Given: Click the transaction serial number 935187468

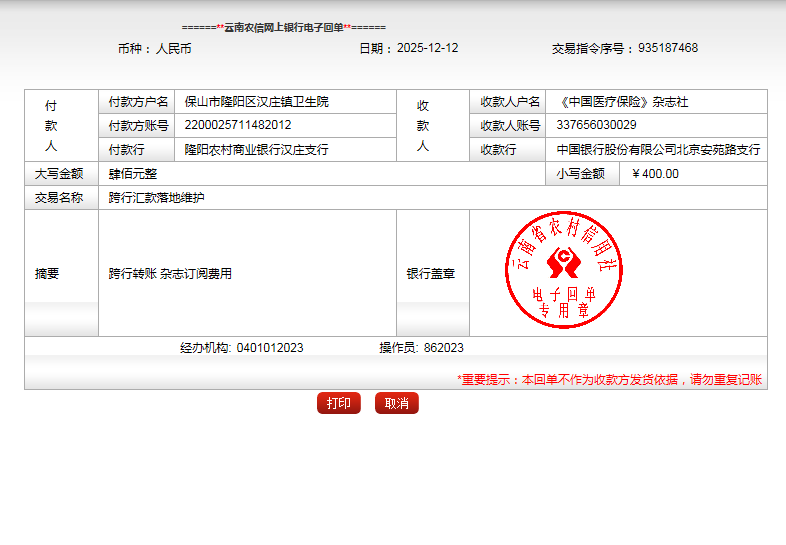Looking at the screenshot, I should coord(668,48).
